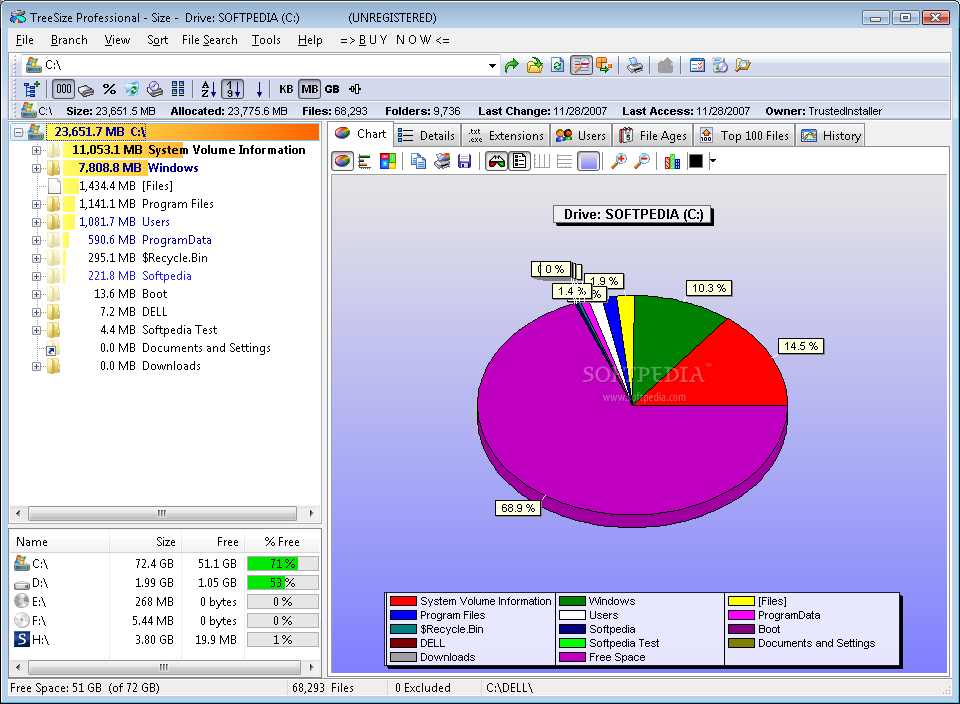Toggle the MB size unit button
960x704 pixels.
[309, 89]
